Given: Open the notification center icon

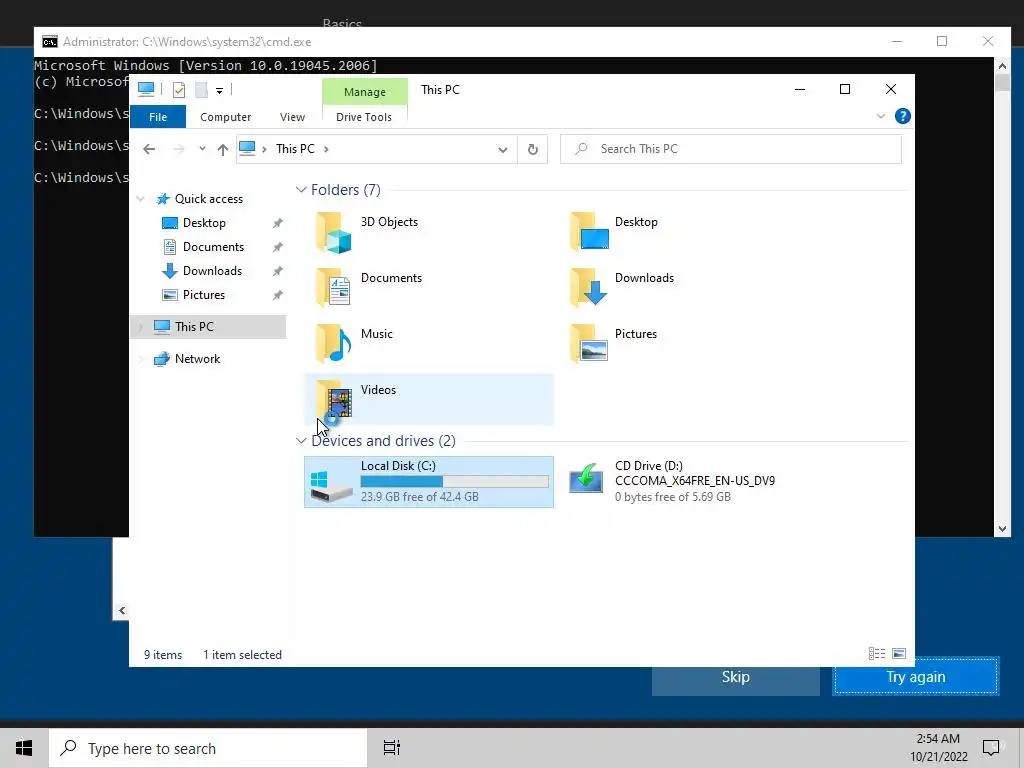Looking at the screenshot, I should [991, 748].
